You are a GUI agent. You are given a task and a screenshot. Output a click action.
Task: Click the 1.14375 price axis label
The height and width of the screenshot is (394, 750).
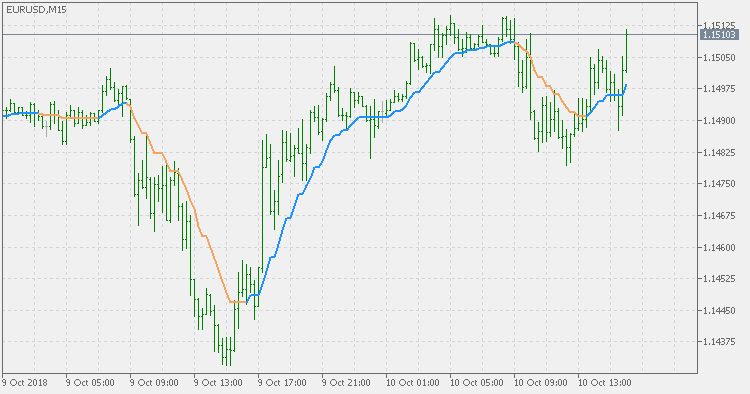coord(719,341)
